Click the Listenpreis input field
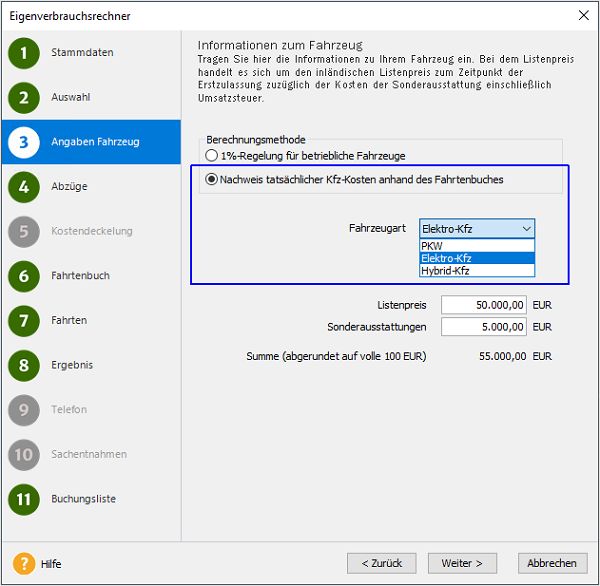 (484, 305)
